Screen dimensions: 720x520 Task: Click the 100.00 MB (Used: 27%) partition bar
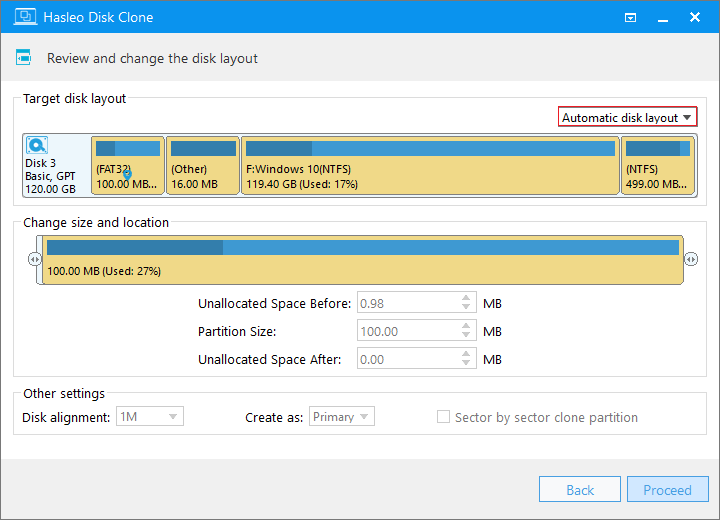click(x=363, y=260)
